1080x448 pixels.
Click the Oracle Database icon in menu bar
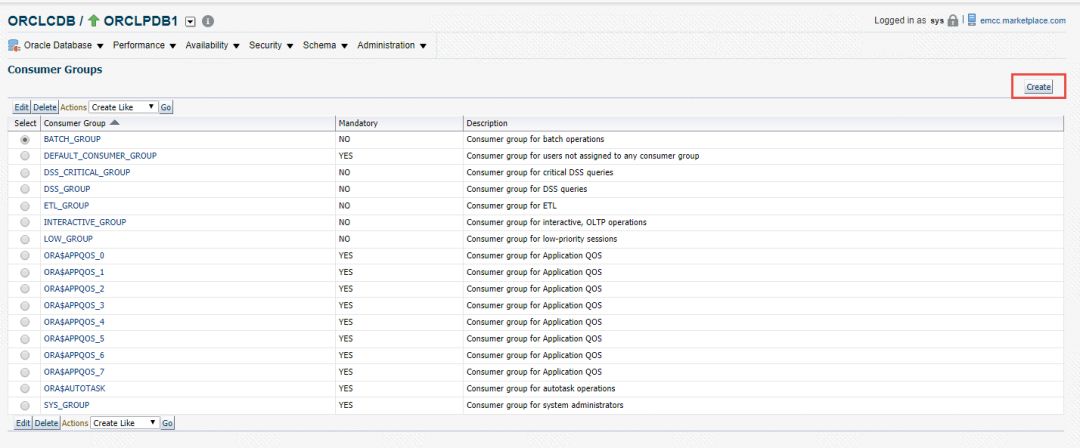(x=14, y=46)
